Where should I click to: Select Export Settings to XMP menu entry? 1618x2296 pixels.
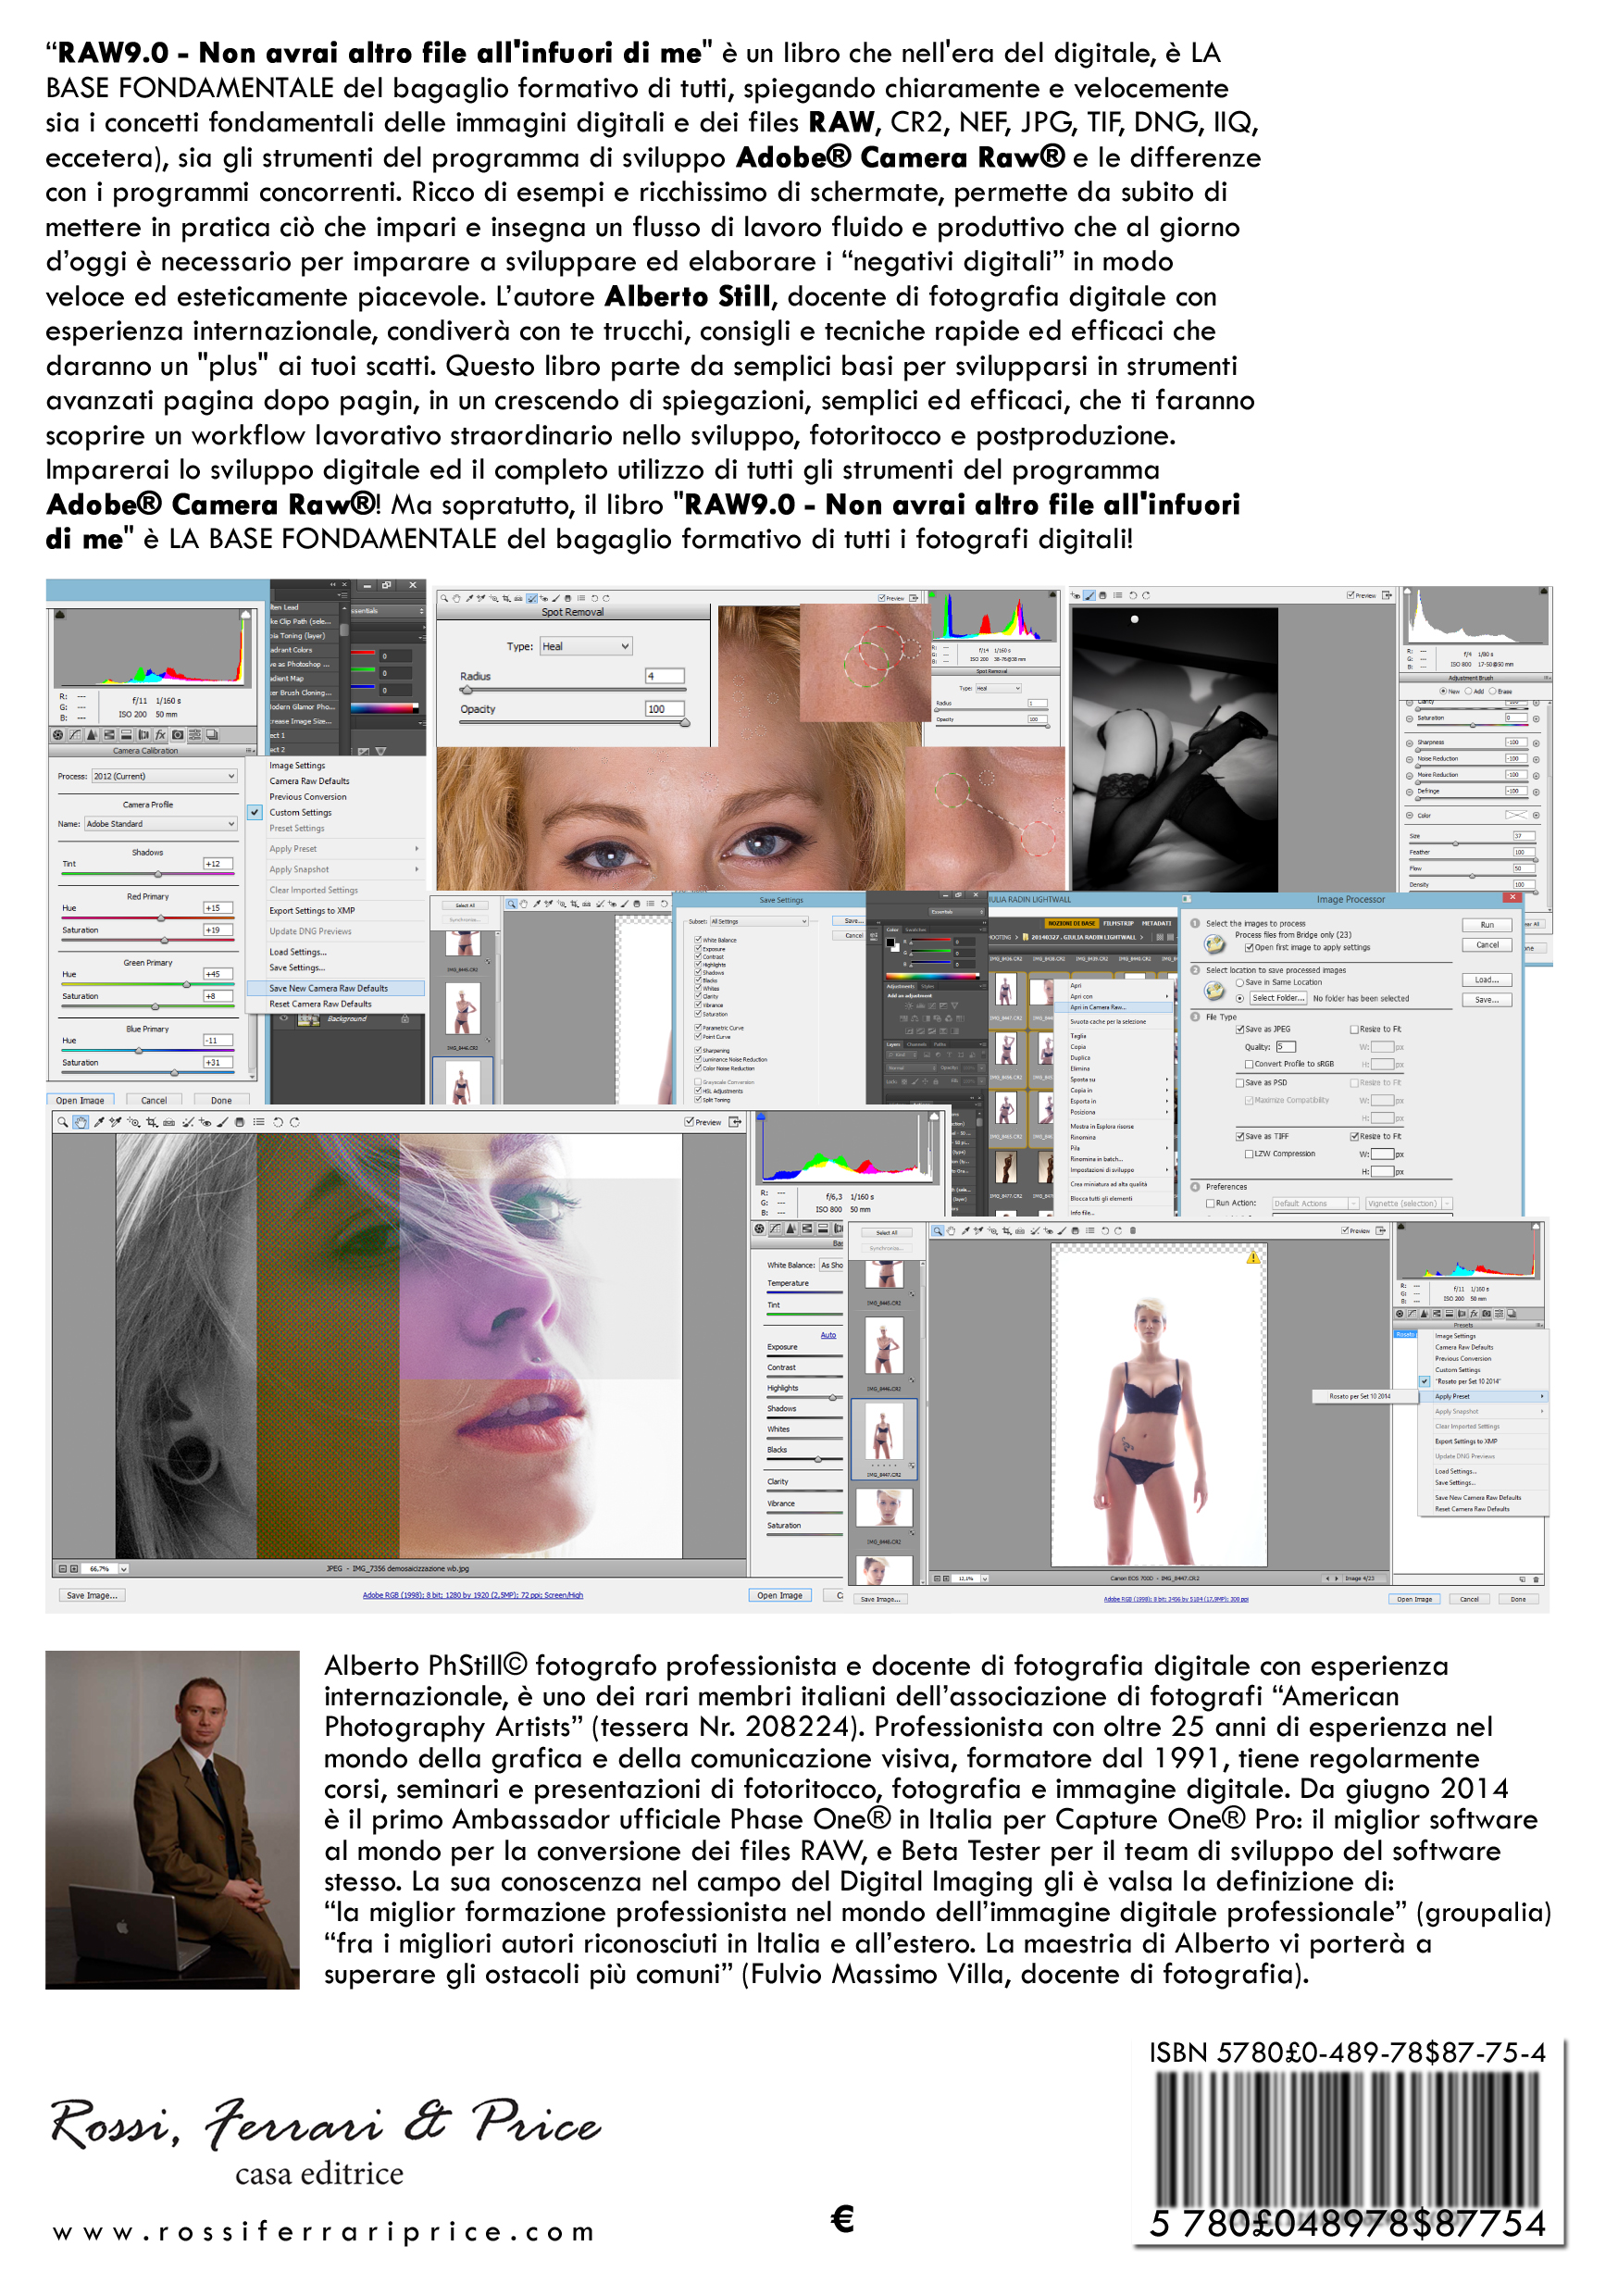tap(312, 911)
